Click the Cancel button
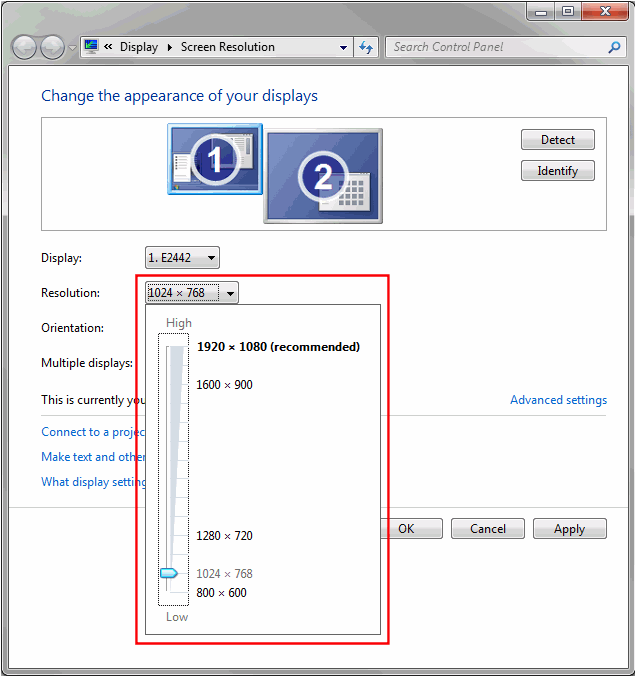Screen dimensions: 635x676 (x=488, y=529)
